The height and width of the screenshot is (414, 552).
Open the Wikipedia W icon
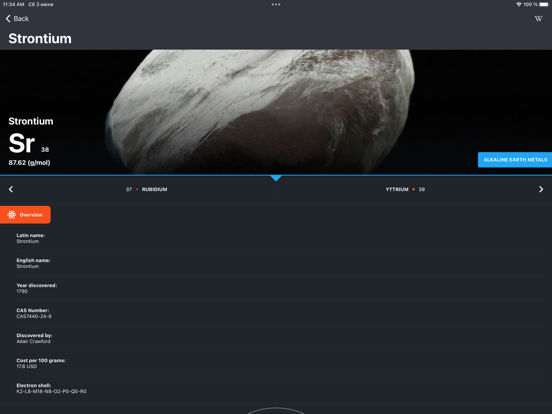tap(538, 19)
